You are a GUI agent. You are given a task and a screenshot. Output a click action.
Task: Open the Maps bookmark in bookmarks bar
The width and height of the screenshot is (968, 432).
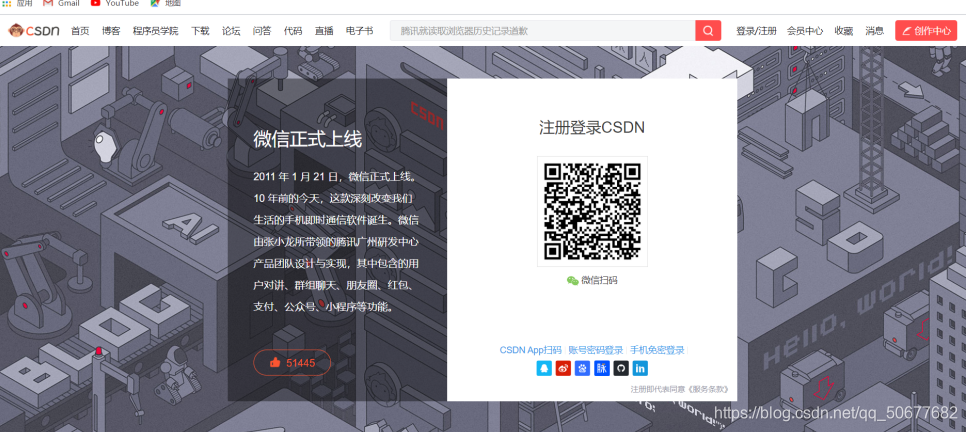click(165, 3)
